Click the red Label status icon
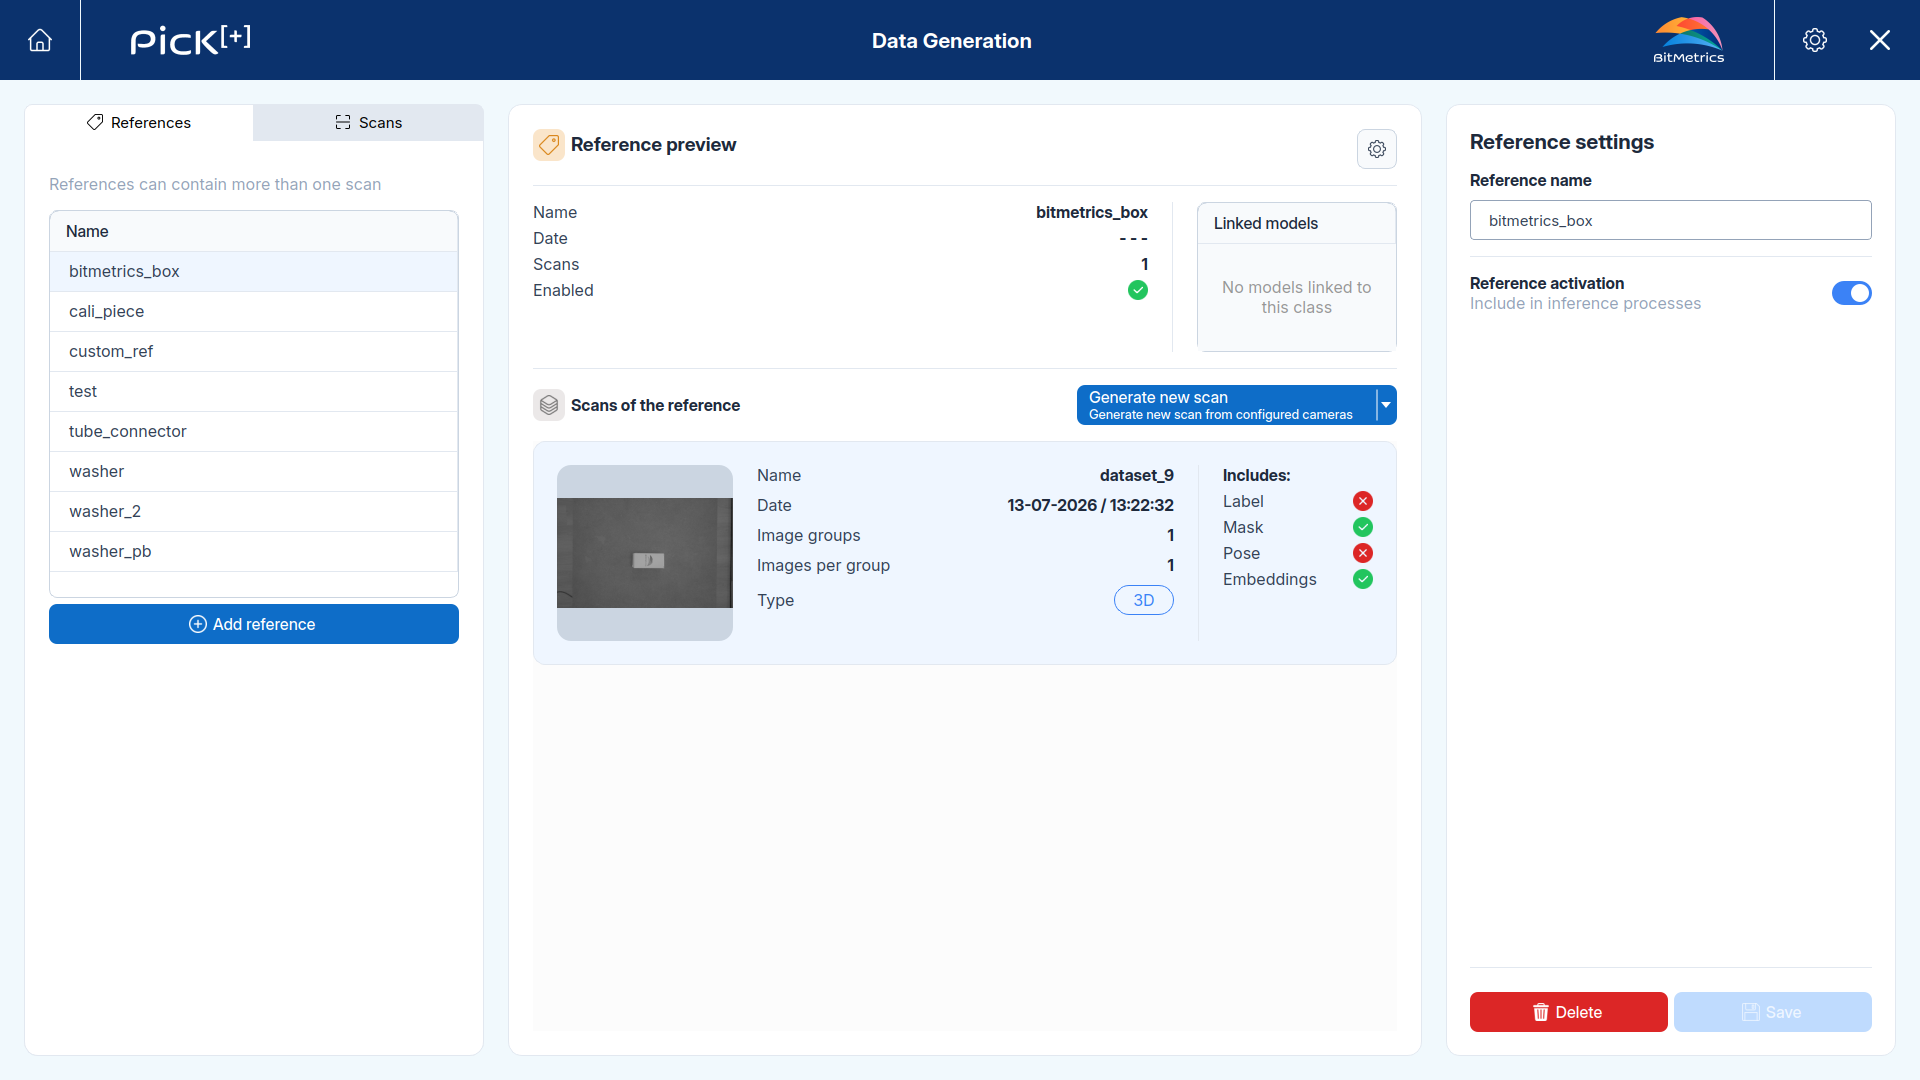The height and width of the screenshot is (1080, 1920). [1363, 501]
